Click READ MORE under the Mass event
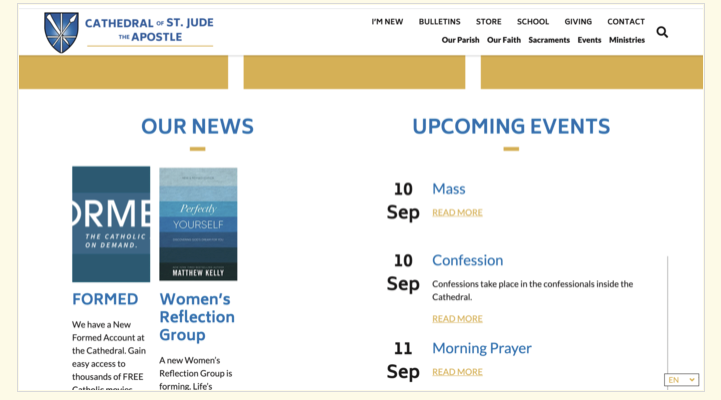 pyautogui.click(x=457, y=212)
